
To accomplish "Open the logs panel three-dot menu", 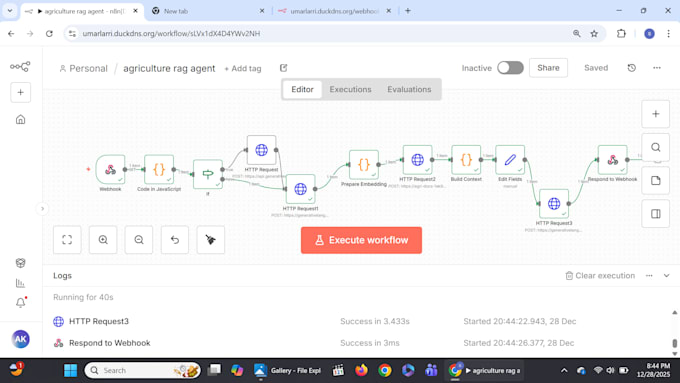I will 649,275.
